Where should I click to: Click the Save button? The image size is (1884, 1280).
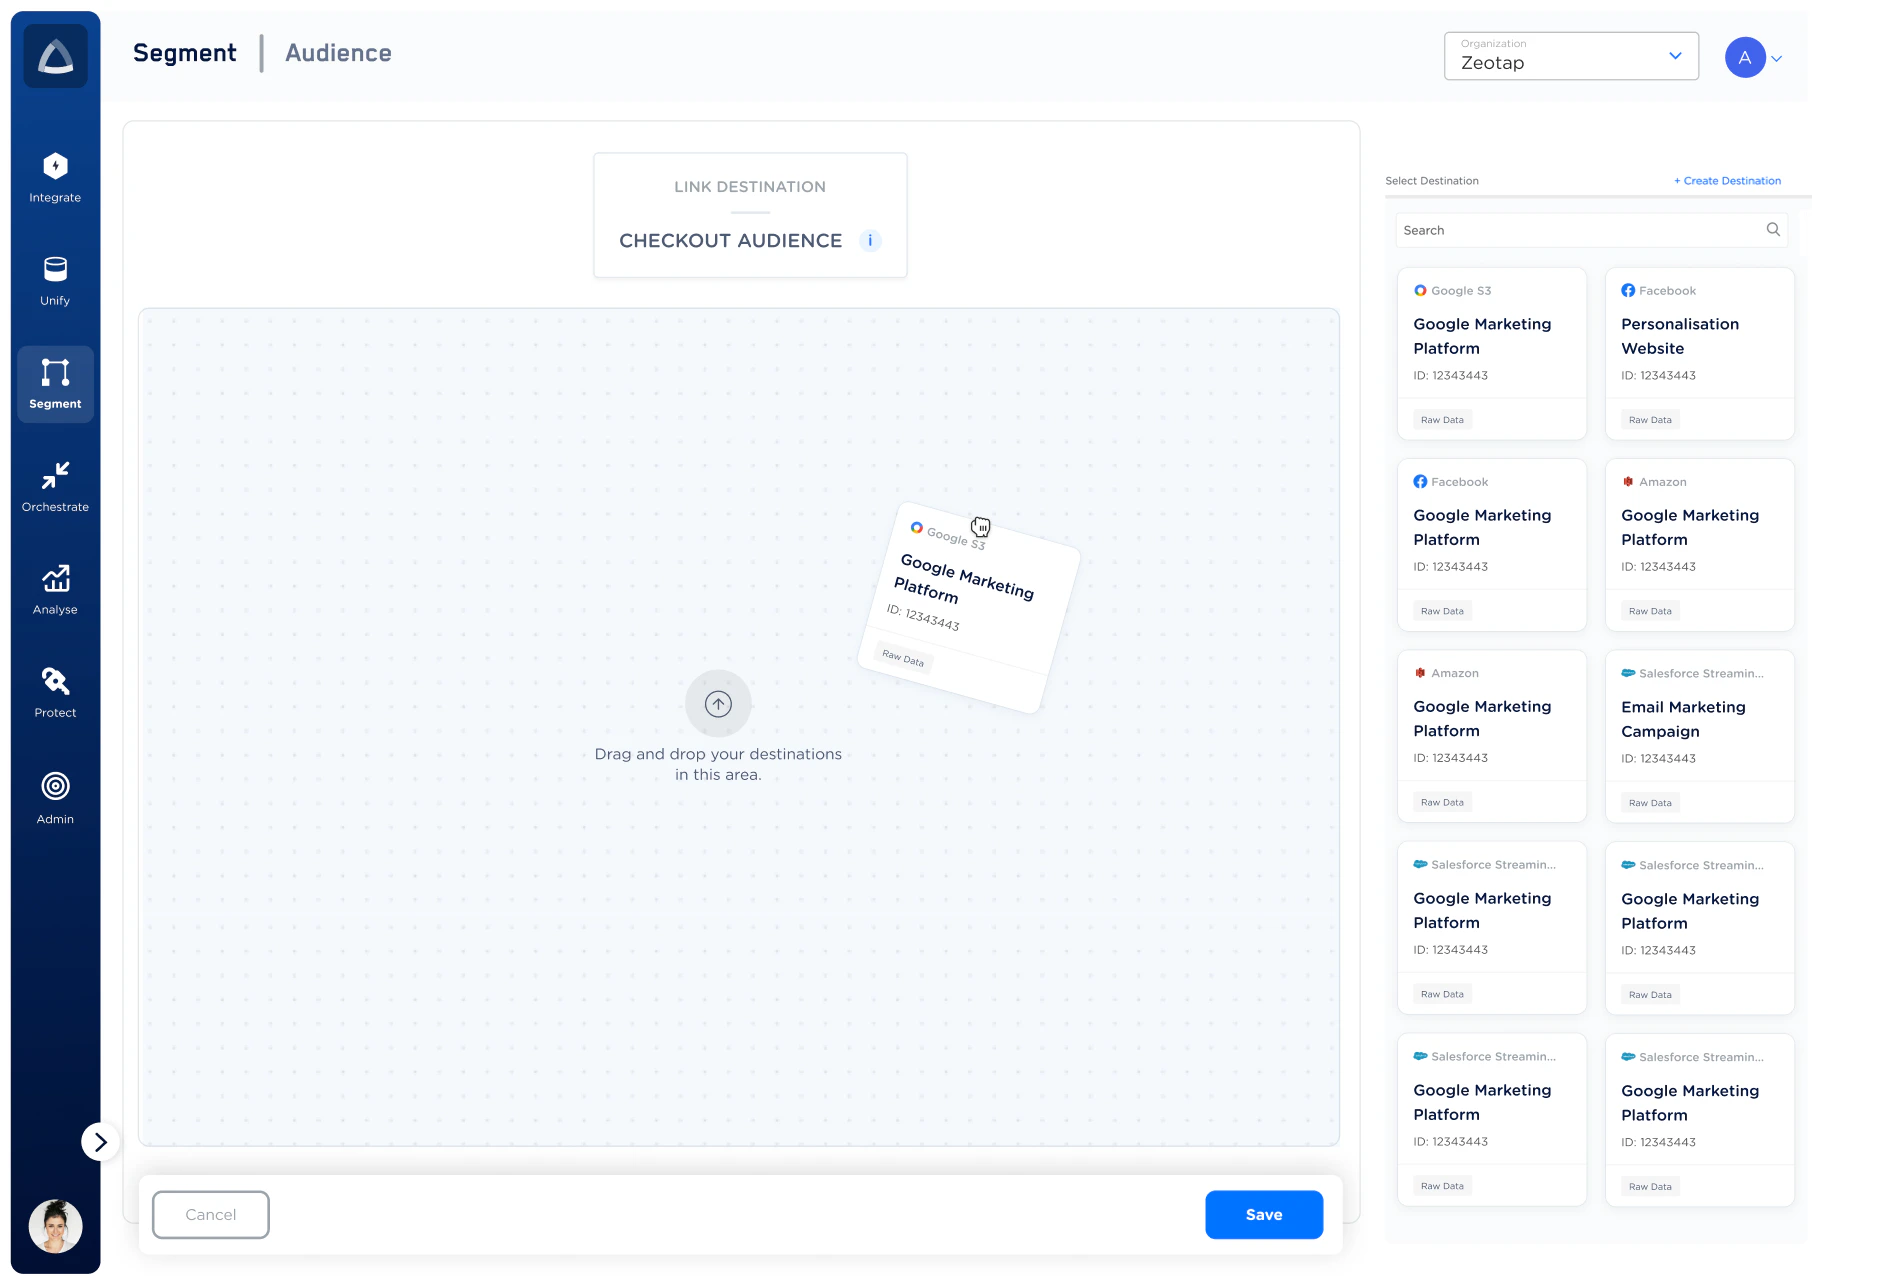click(1264, 1214)
